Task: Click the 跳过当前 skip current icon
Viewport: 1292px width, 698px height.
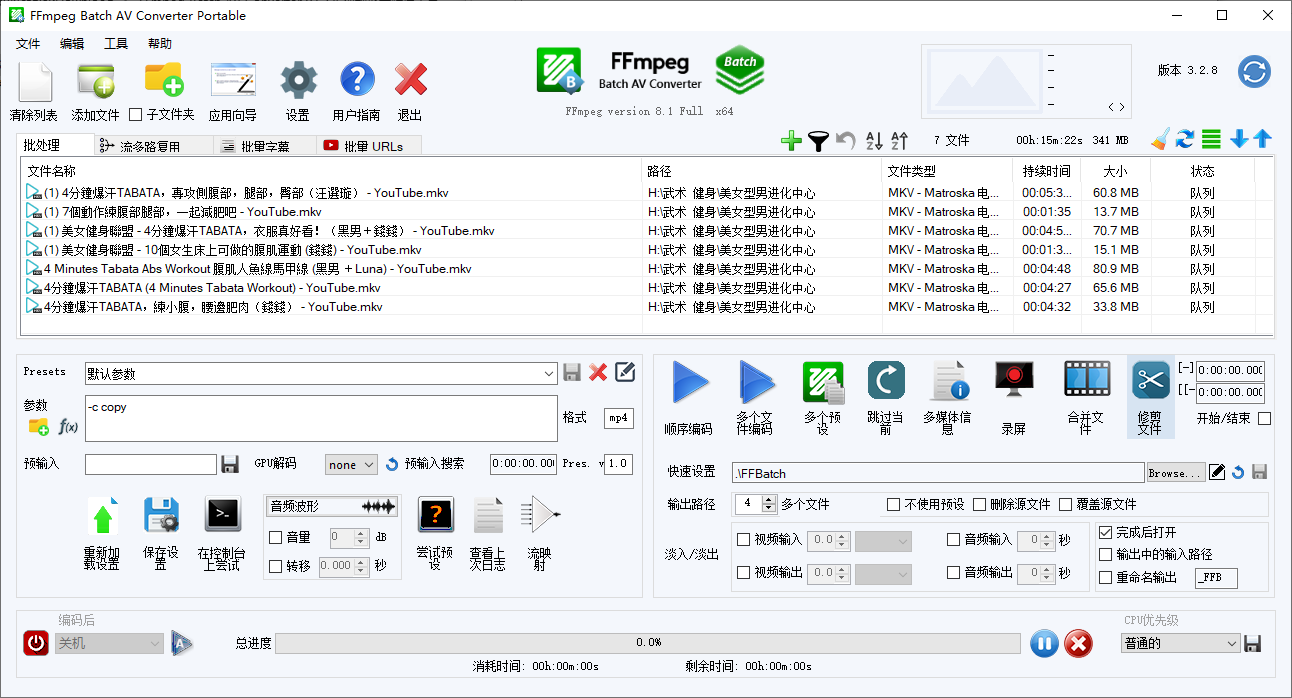Action: 886,381
